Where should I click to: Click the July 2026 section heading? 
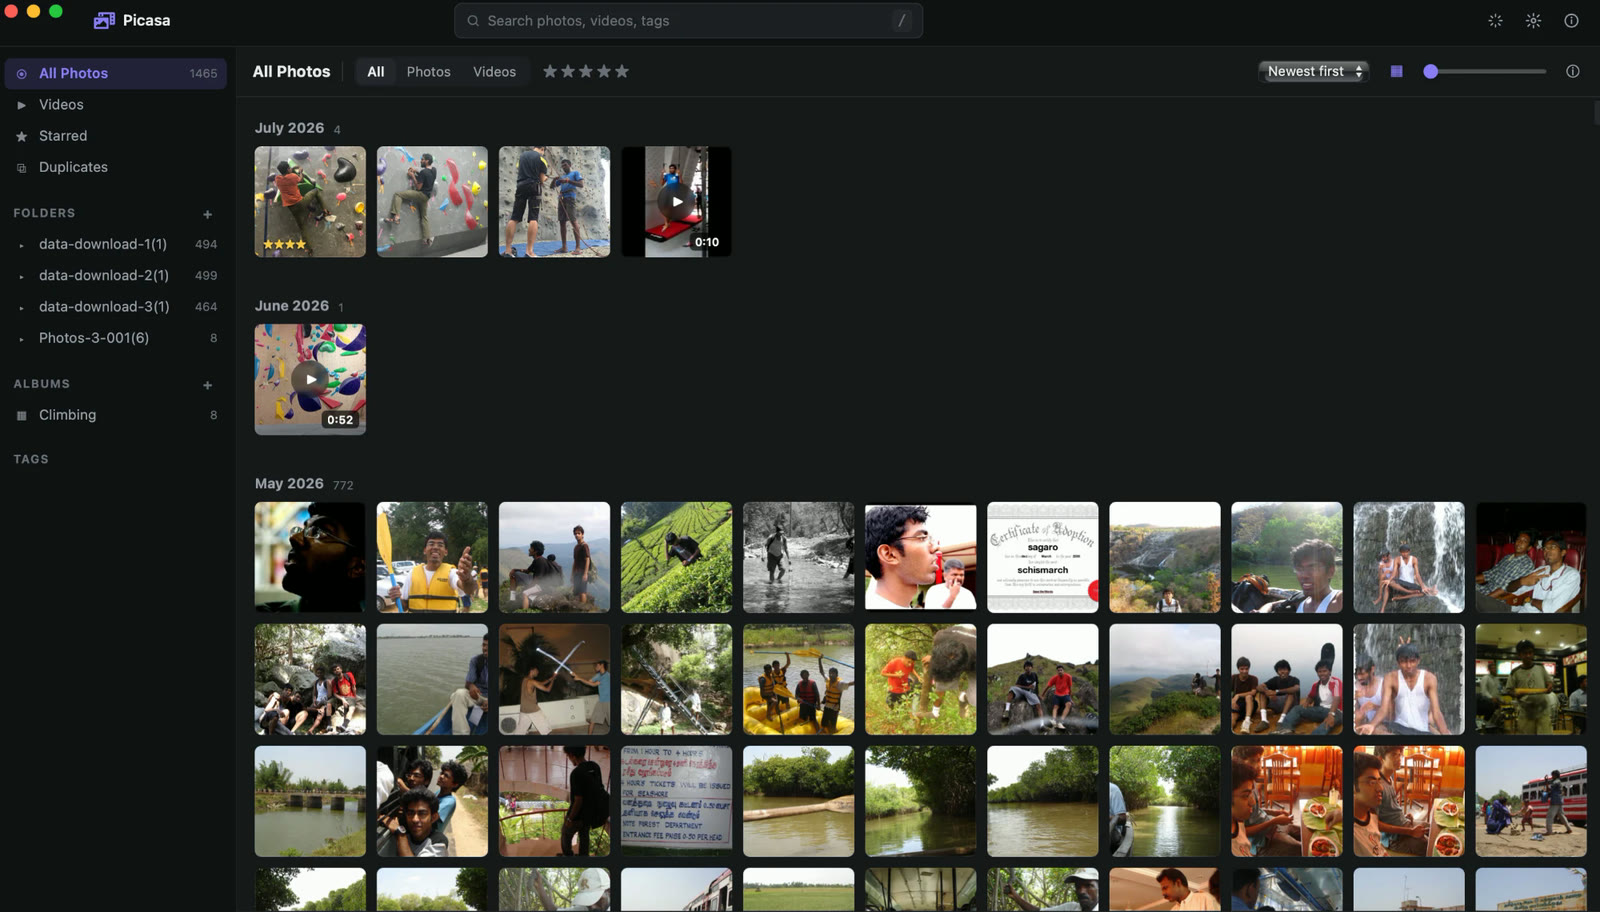pyautogui.click(x=289, y=128)
